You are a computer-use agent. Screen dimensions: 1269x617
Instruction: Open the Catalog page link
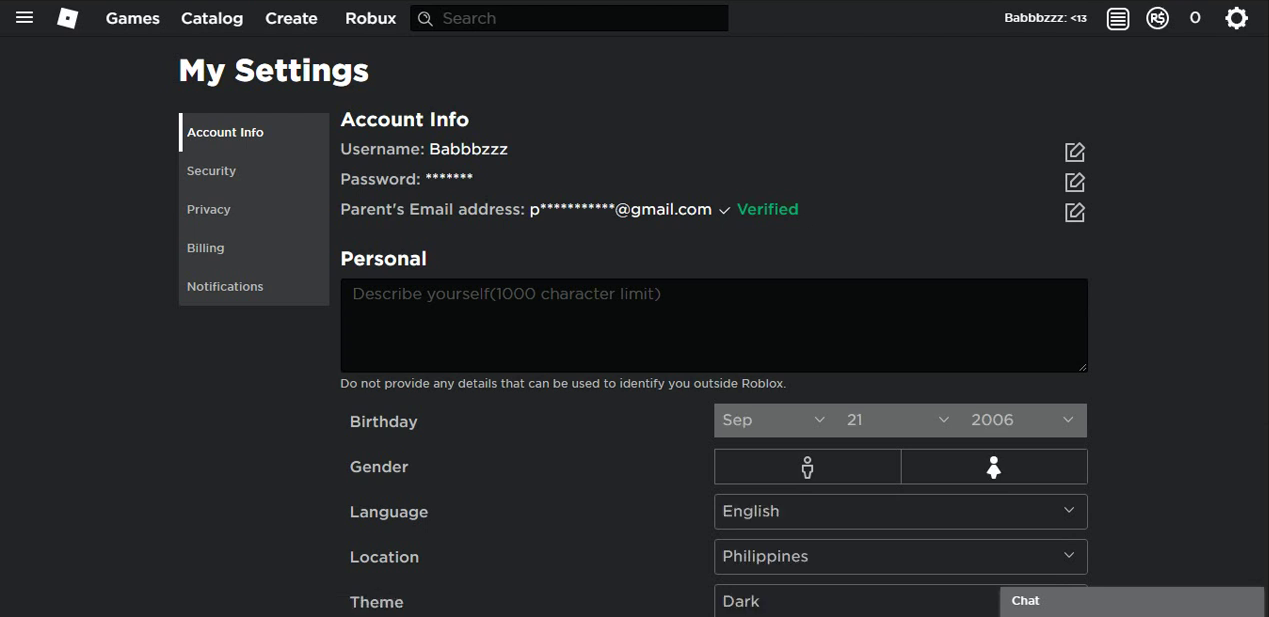click(212, 18)
